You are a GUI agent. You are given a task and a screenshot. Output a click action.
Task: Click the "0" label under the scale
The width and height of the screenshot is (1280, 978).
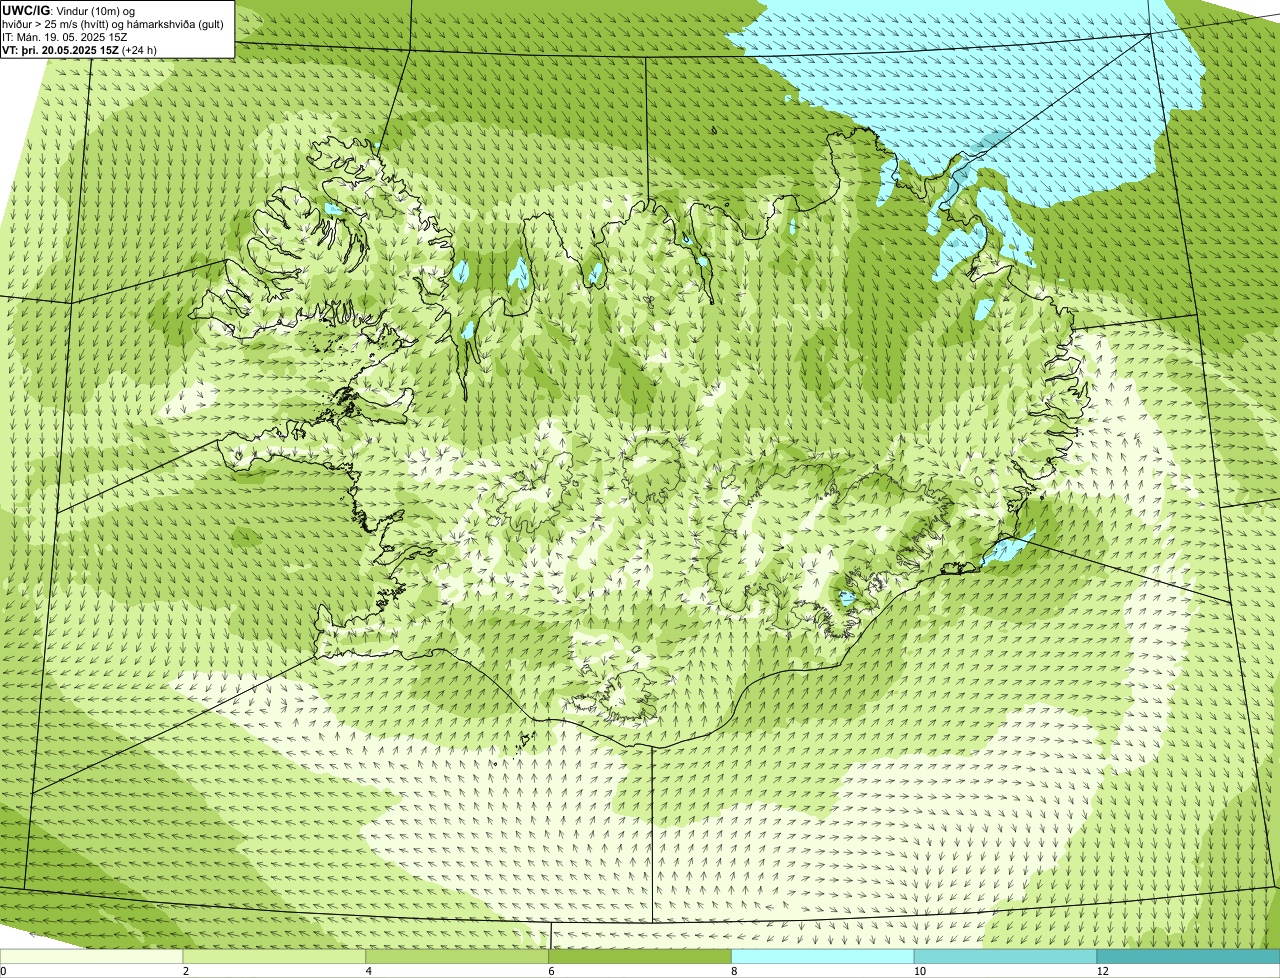(x=3, y=971)
